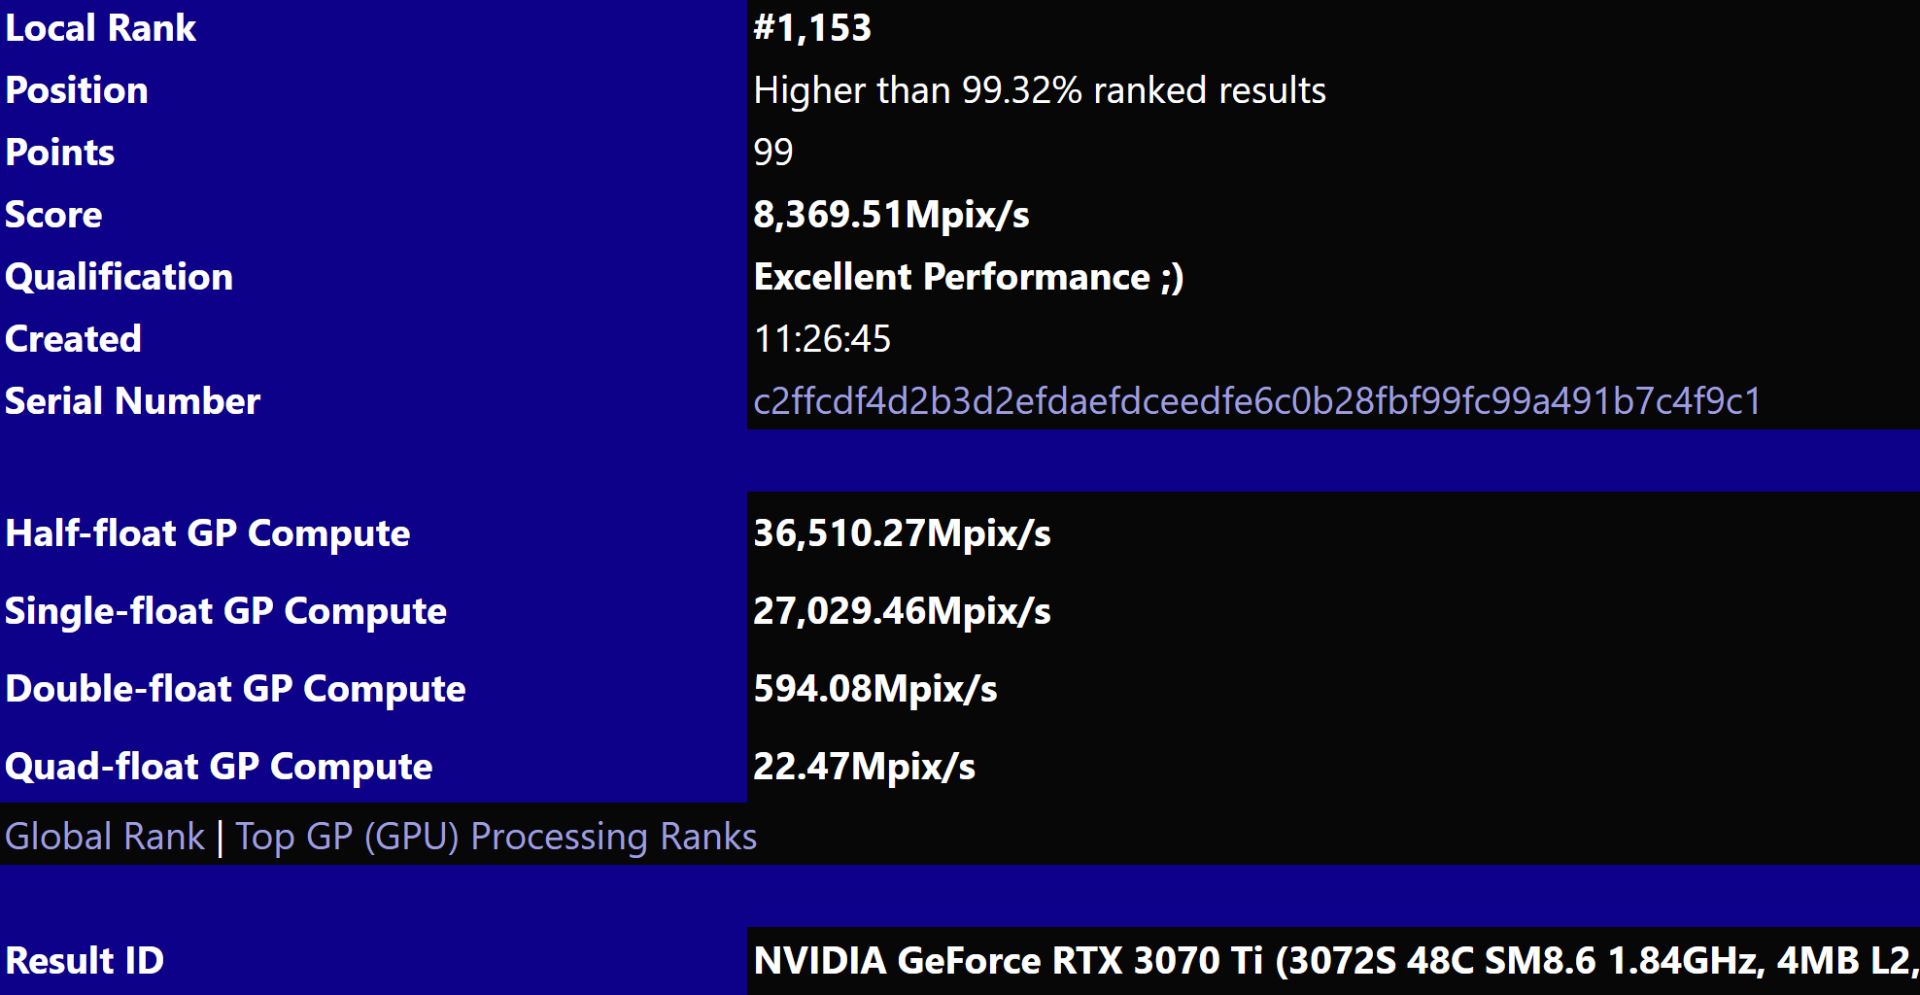Select the Score value 8,369.51Mpix/s
Viewport: 1920px width, 995px height.
(890, 214)
